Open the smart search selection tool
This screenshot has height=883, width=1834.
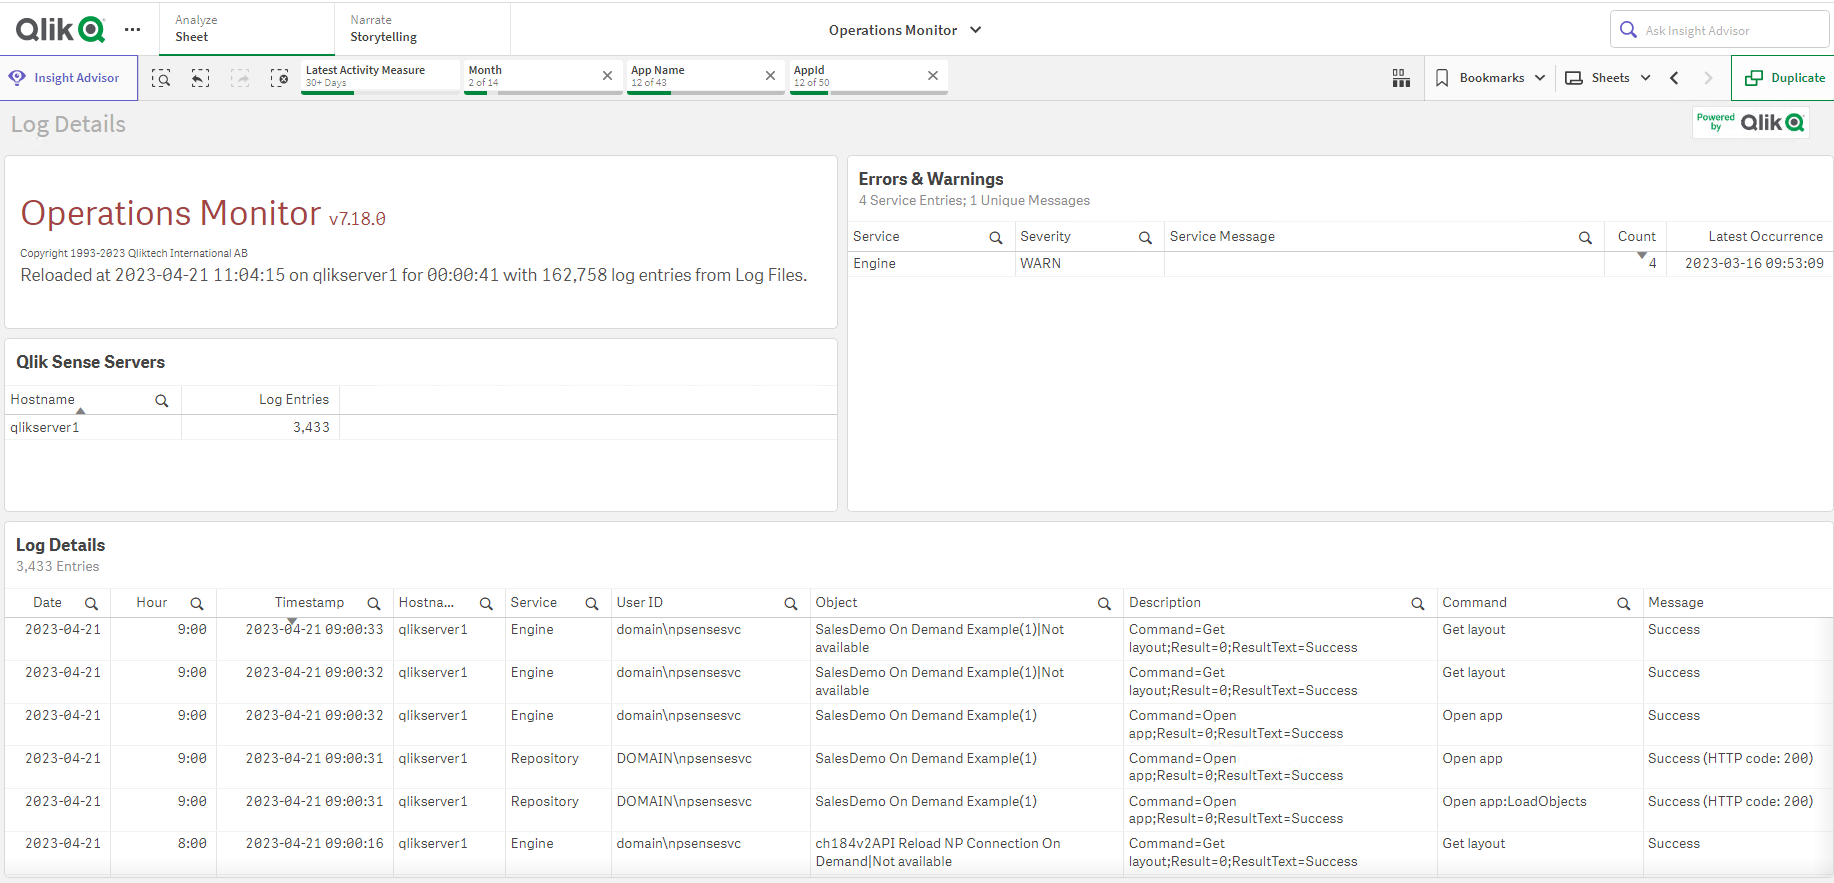tap(161, 78)
